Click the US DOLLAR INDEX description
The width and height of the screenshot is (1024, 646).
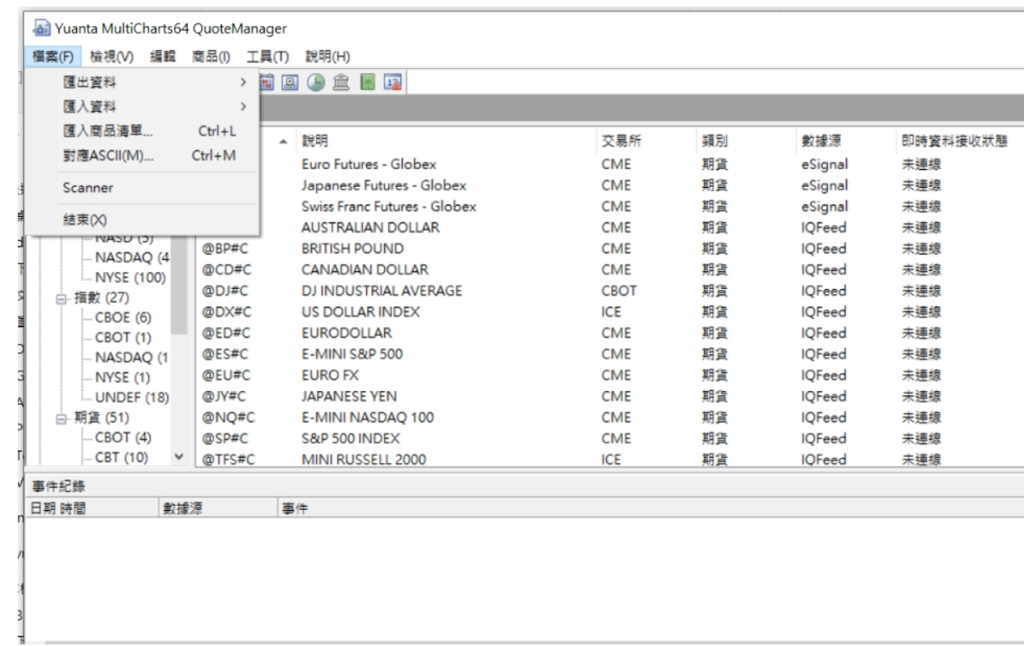coord(360,312)
